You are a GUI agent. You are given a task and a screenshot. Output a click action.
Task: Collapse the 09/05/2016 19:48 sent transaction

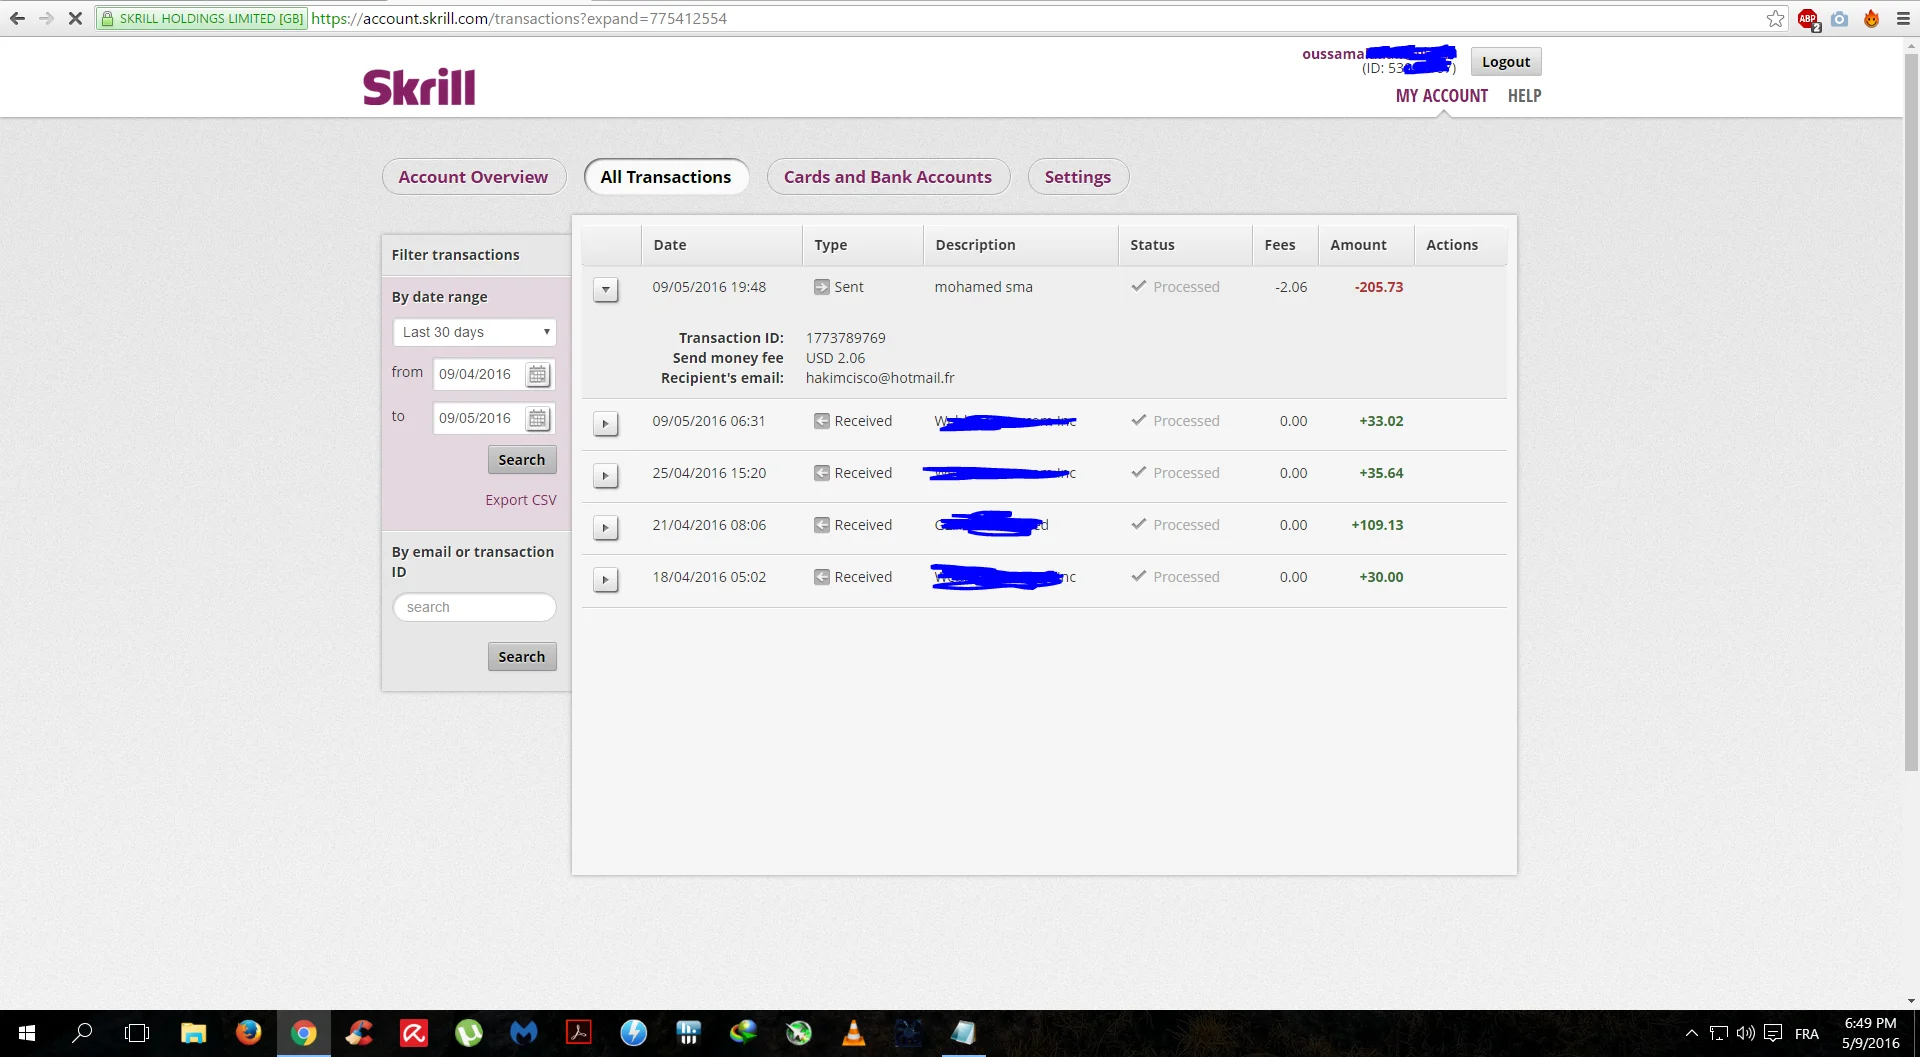point(605,290)
